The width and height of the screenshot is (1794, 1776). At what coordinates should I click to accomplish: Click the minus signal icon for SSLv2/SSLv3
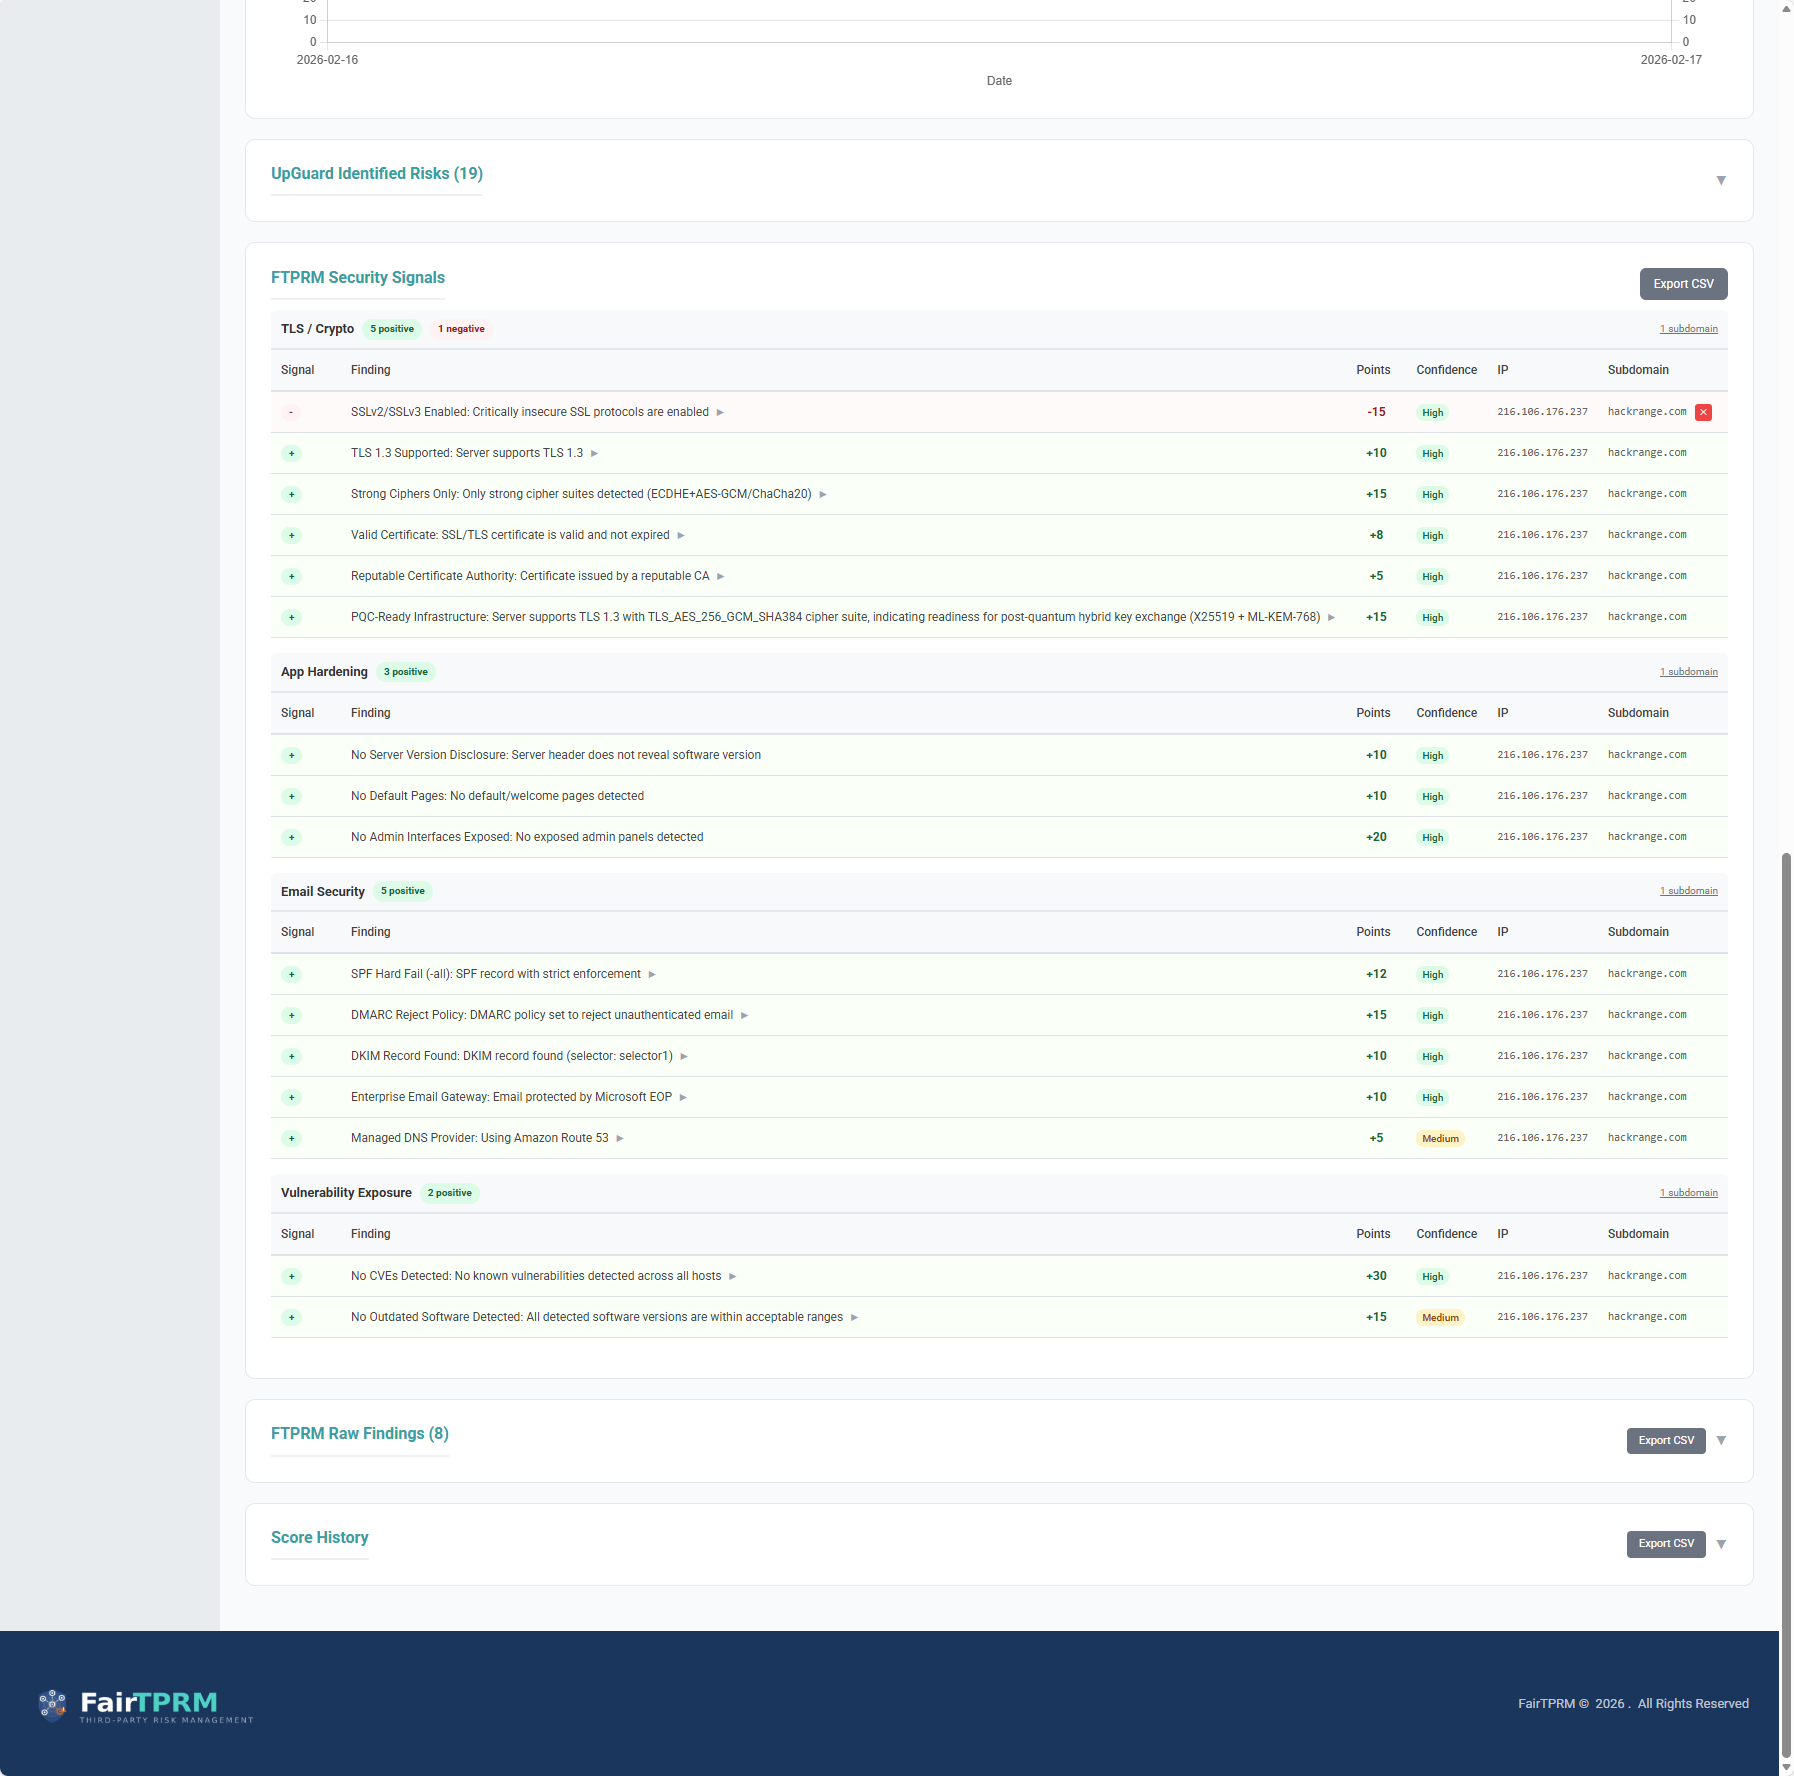coord(291,412)
